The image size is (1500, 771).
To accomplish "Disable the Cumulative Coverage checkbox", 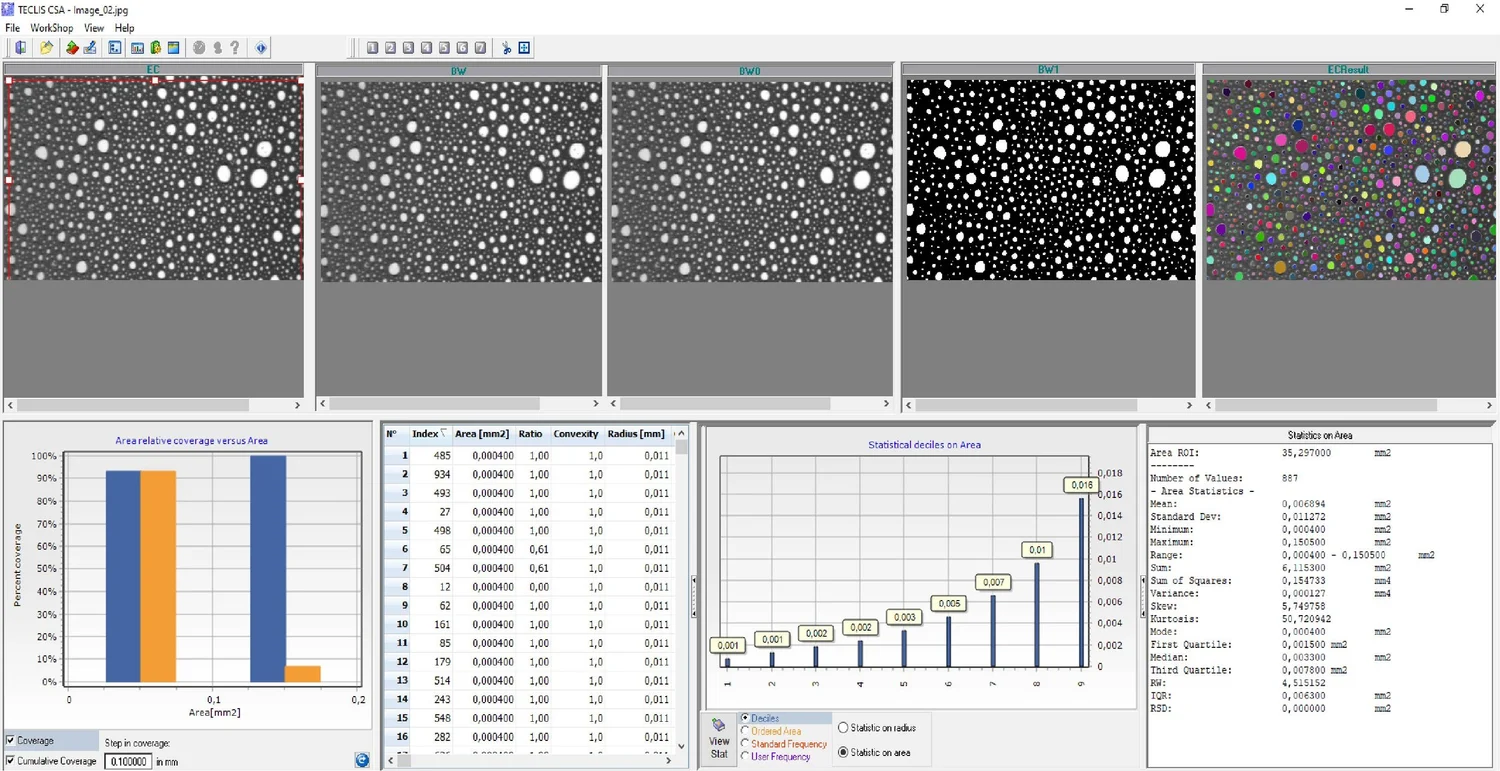I will (x=10, y=761).
